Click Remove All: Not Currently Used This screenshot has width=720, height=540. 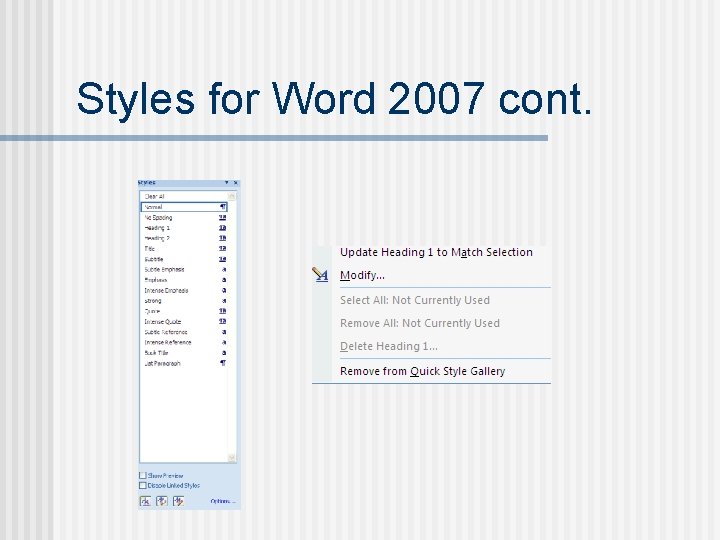[x=420, y=323]
